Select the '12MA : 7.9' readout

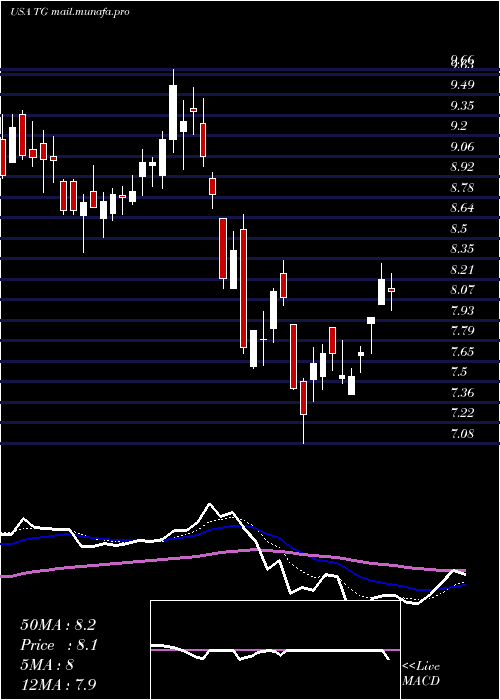[59, 685]
